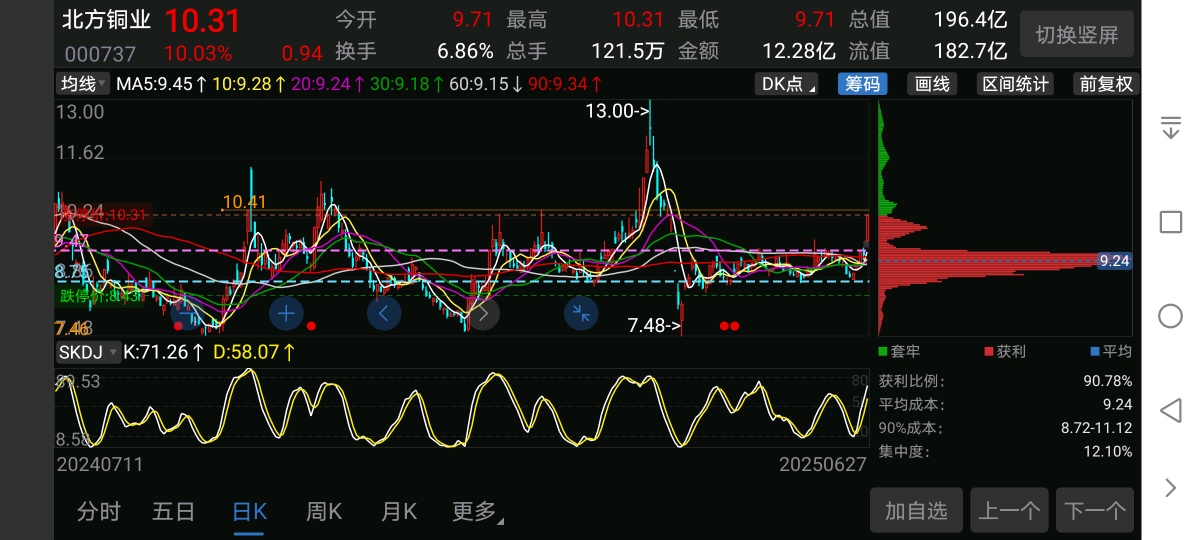The image size is (1200, 540).
Task: Toggle the 筹码 chip distribution panel
Action: pyautogui.click(x=862, y=84)
